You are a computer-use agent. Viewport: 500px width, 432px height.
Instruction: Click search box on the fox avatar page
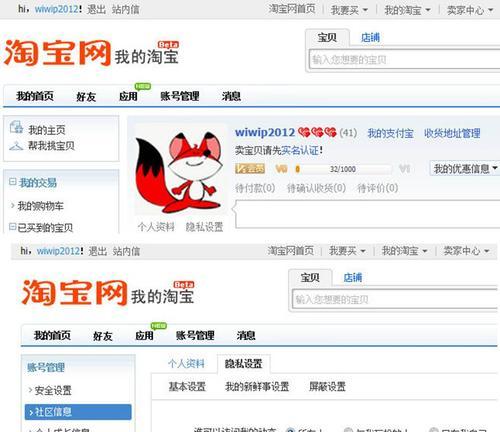click(405, 60)
